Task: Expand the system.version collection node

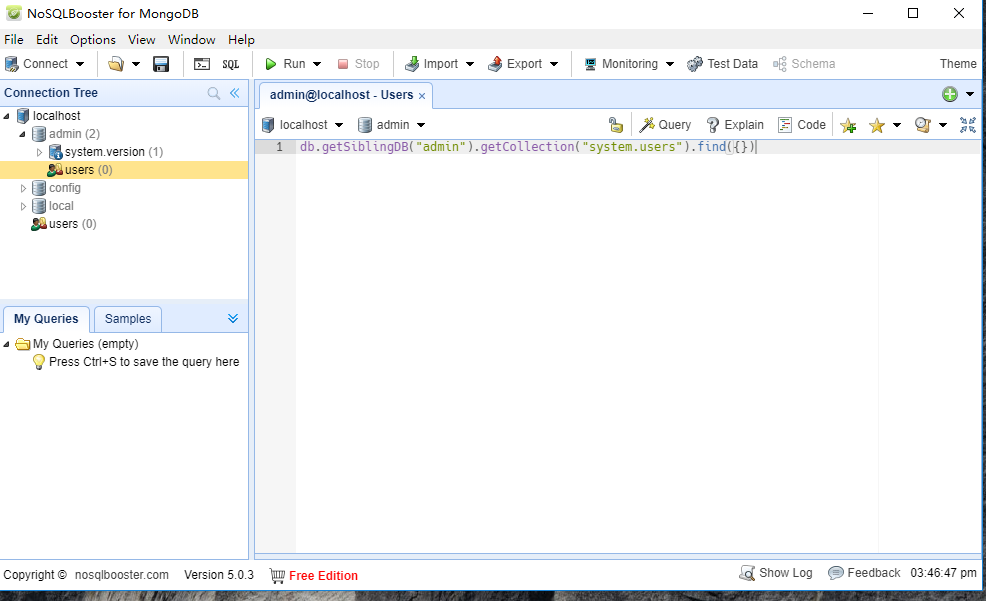Action: point(39,152)
